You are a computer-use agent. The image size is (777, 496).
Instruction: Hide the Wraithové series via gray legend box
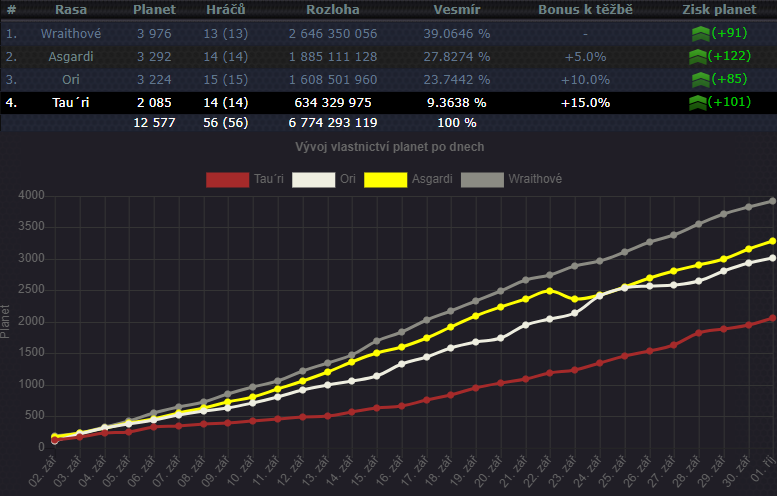pos(482,179)
